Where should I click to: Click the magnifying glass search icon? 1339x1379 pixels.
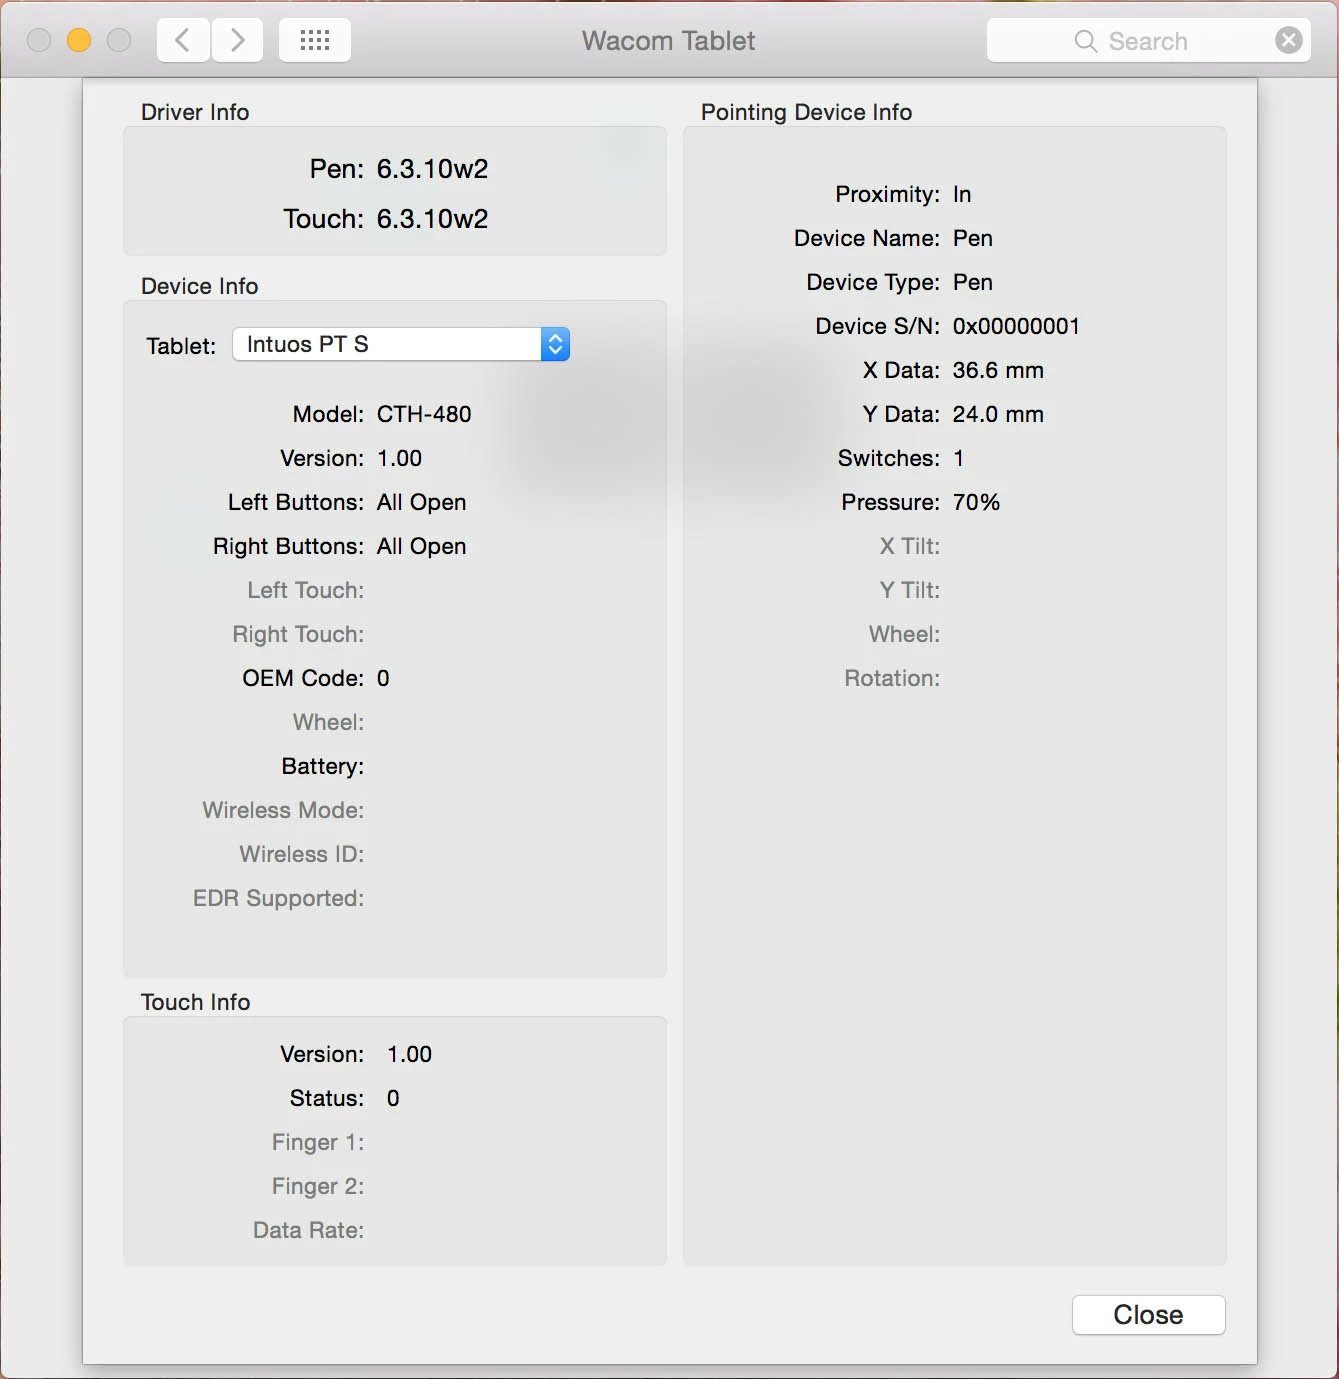[x=1085, y=41]
